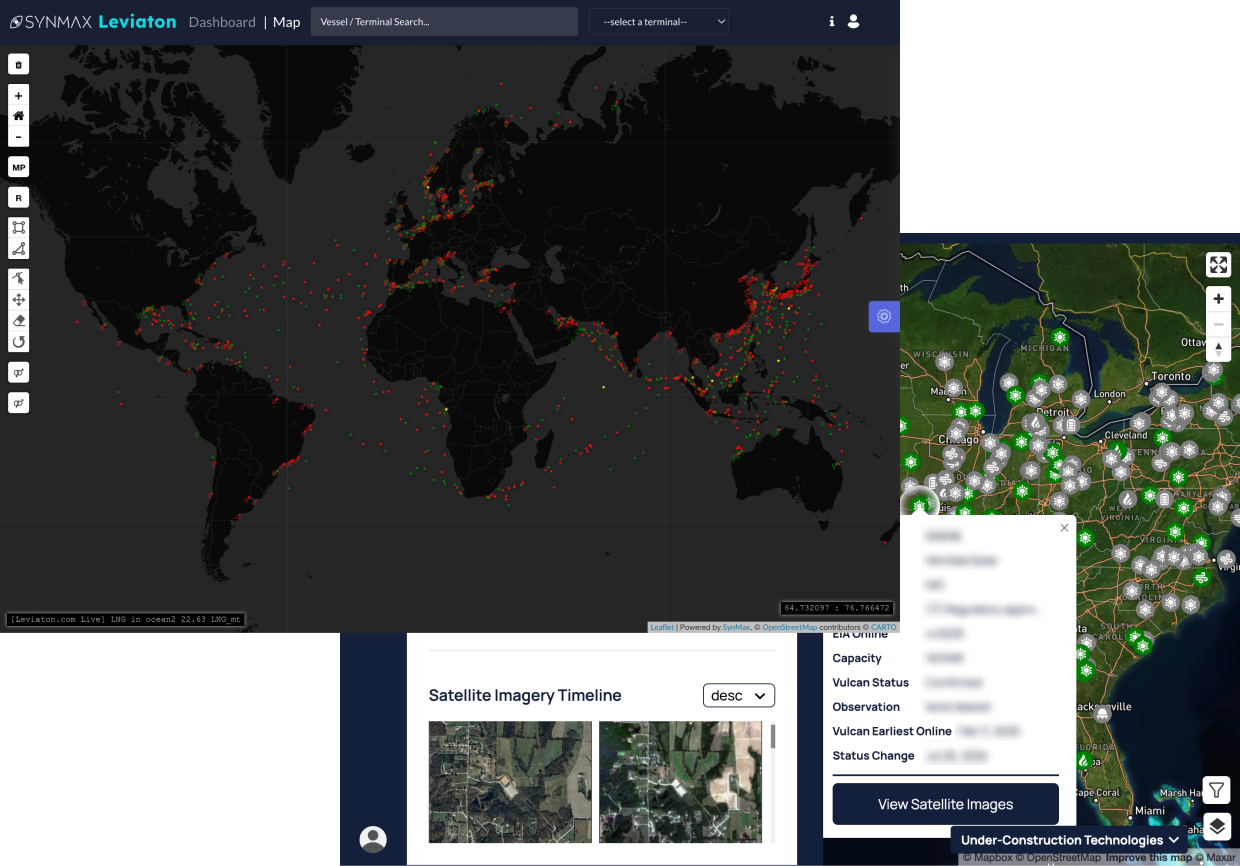Screen dimensions: 1240x866
Task: Select the rectangle draw tool
Action: (x=18, y=228)
